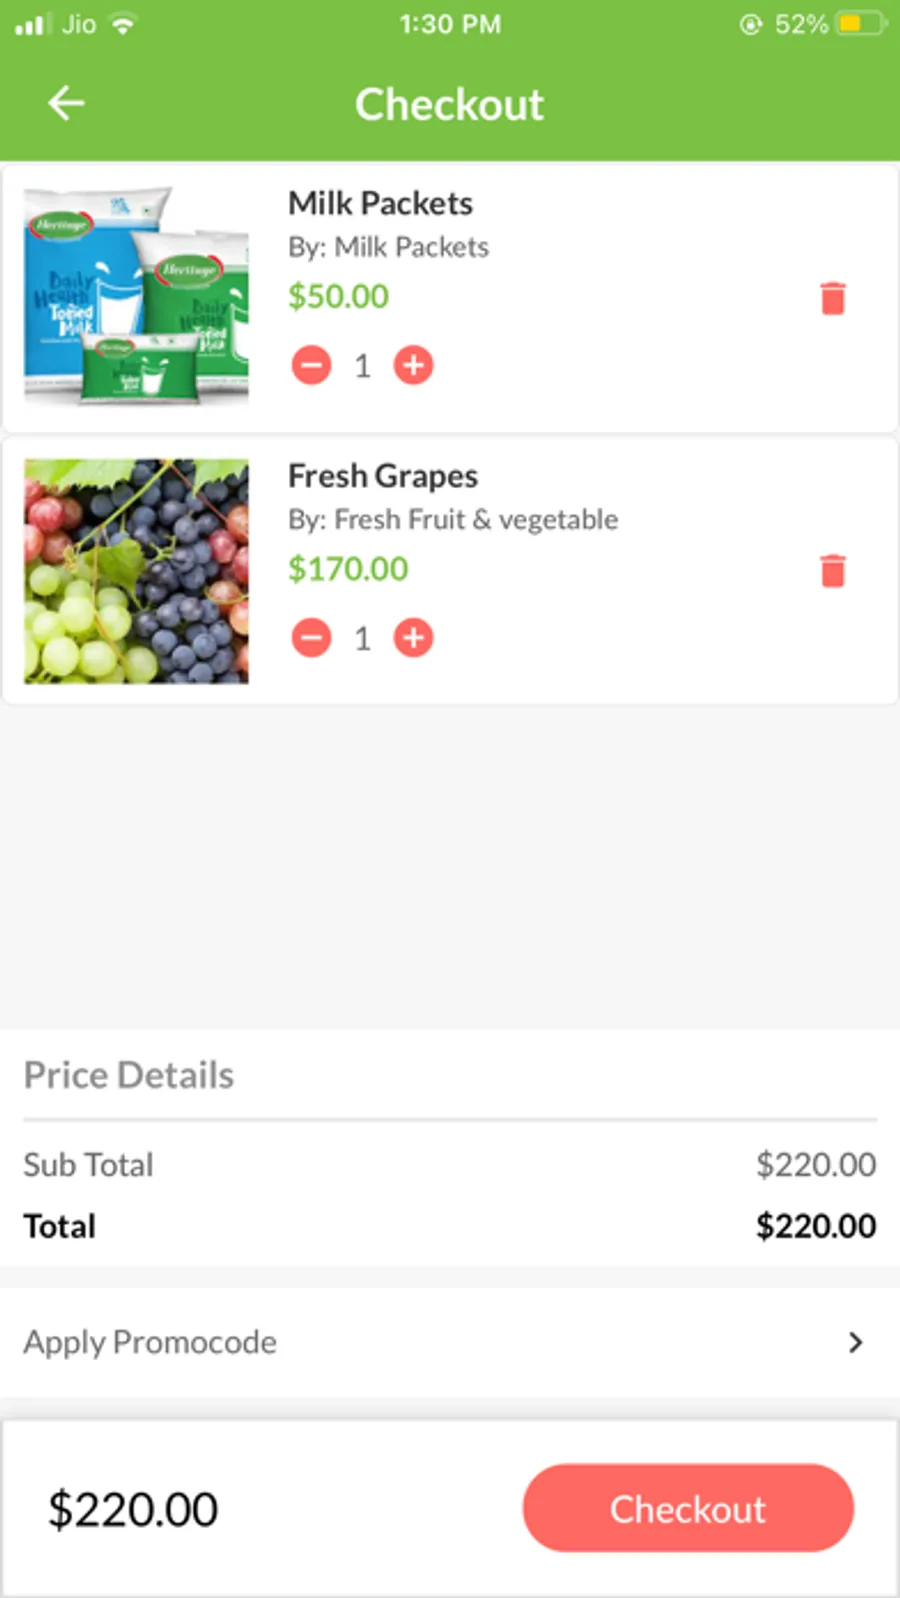This screenshot has width=900, height=1598.
Task: Tap the battery indicator in status bar
Action: point(860,24)
